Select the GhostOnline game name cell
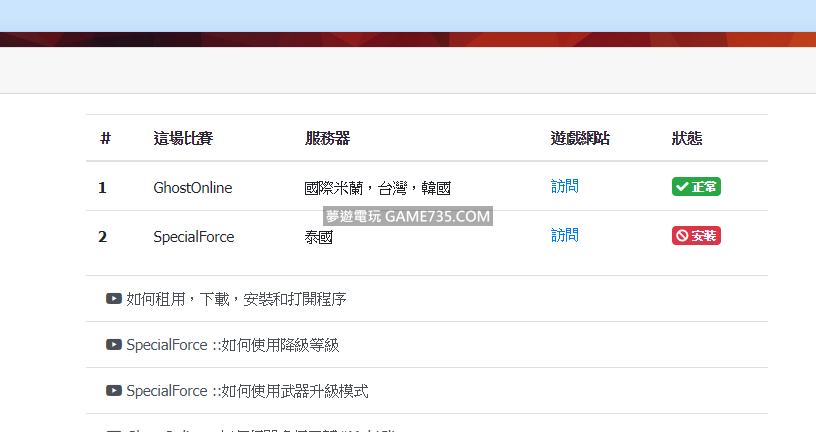816x432 pixels. pos(193,187)
